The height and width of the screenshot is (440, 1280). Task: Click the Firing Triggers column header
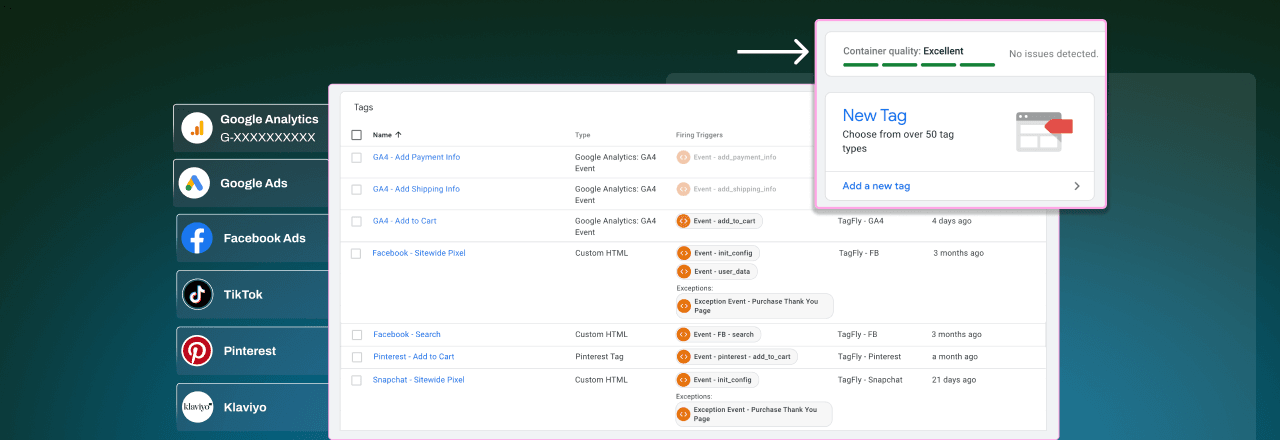pos(699,134)
